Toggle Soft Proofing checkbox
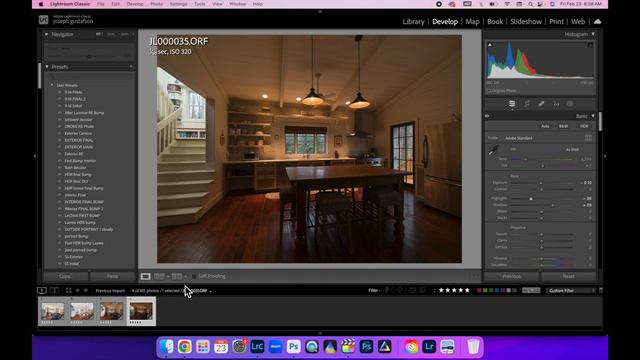 194,276
